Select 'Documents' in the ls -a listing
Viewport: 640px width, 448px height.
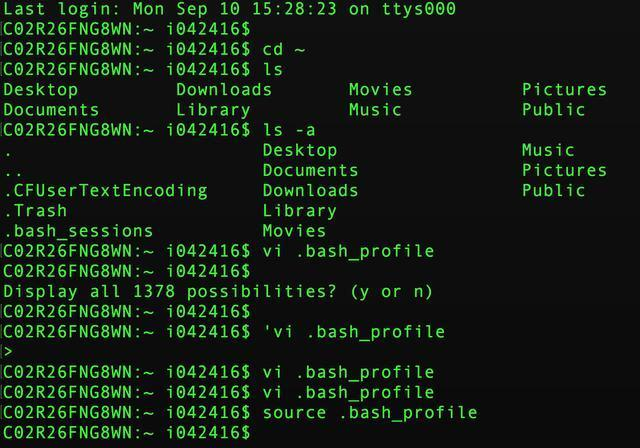pyautogui.click(x=310, y=171)
